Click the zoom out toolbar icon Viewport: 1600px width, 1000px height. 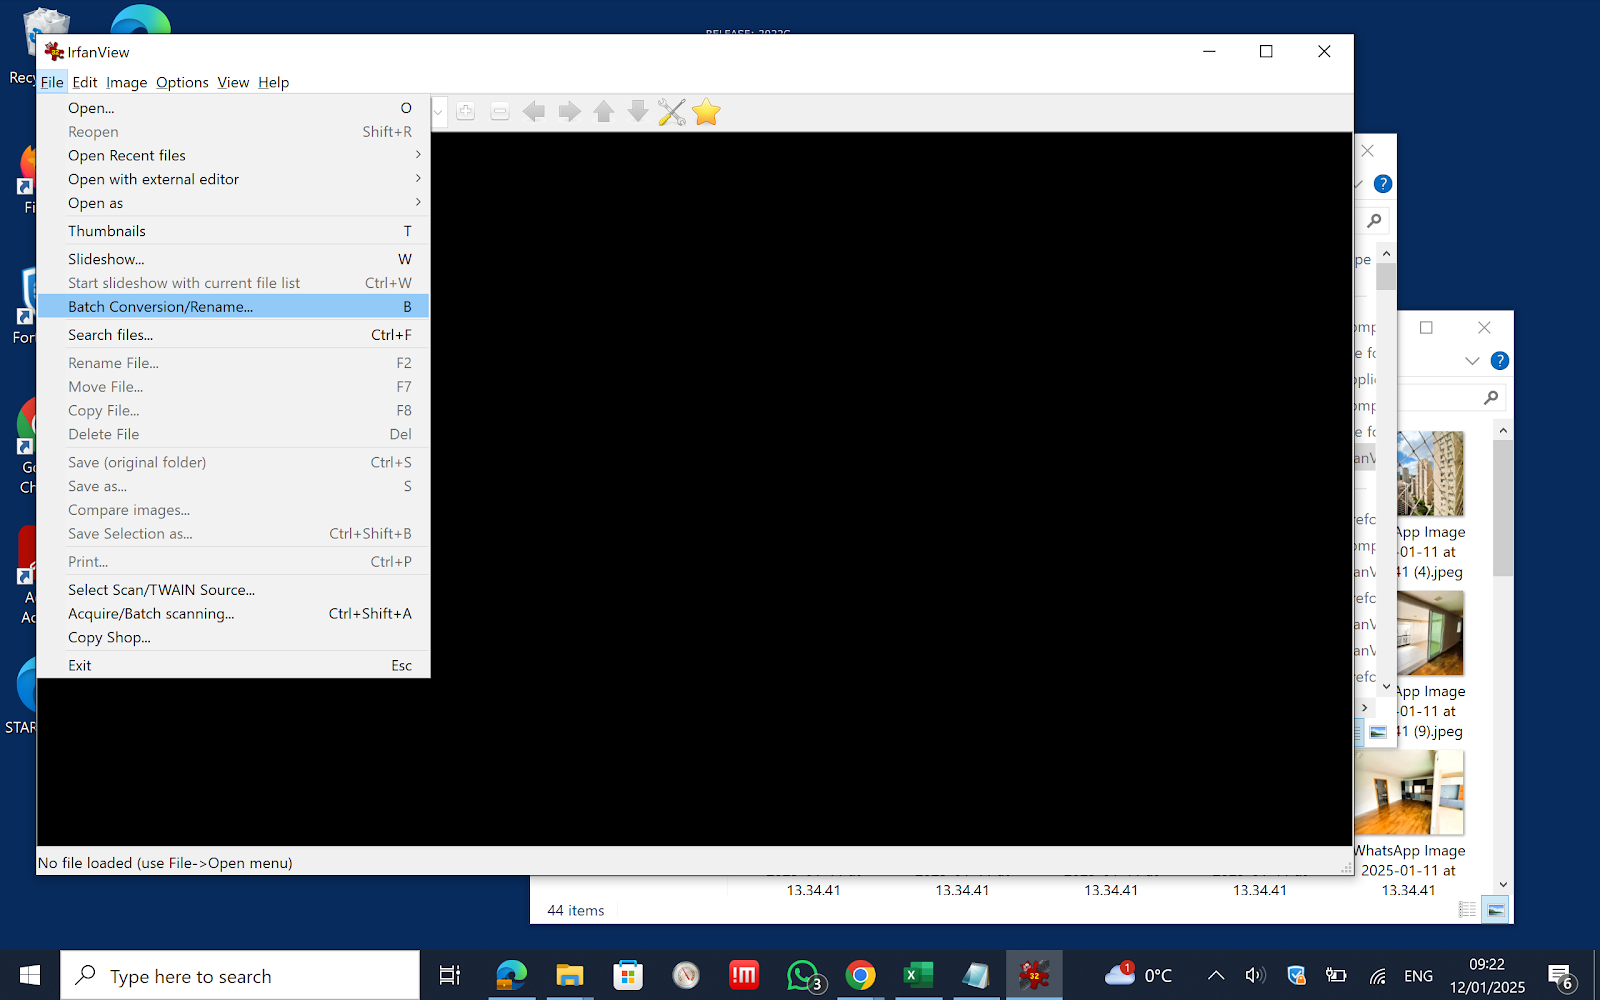[500, 112]
